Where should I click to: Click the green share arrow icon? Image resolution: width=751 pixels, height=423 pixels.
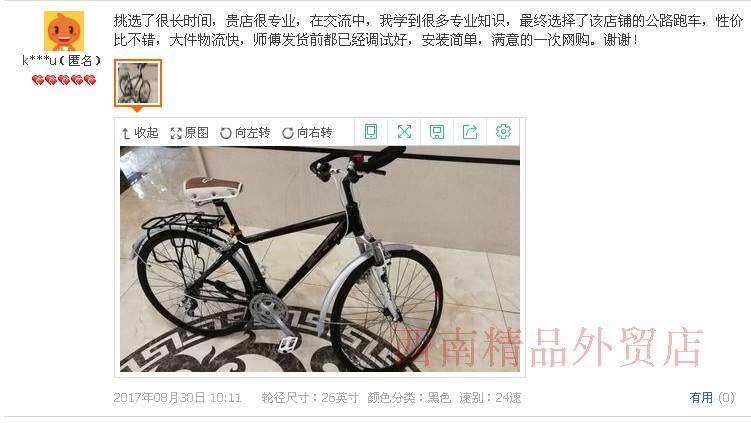click(x=470, y=132)
